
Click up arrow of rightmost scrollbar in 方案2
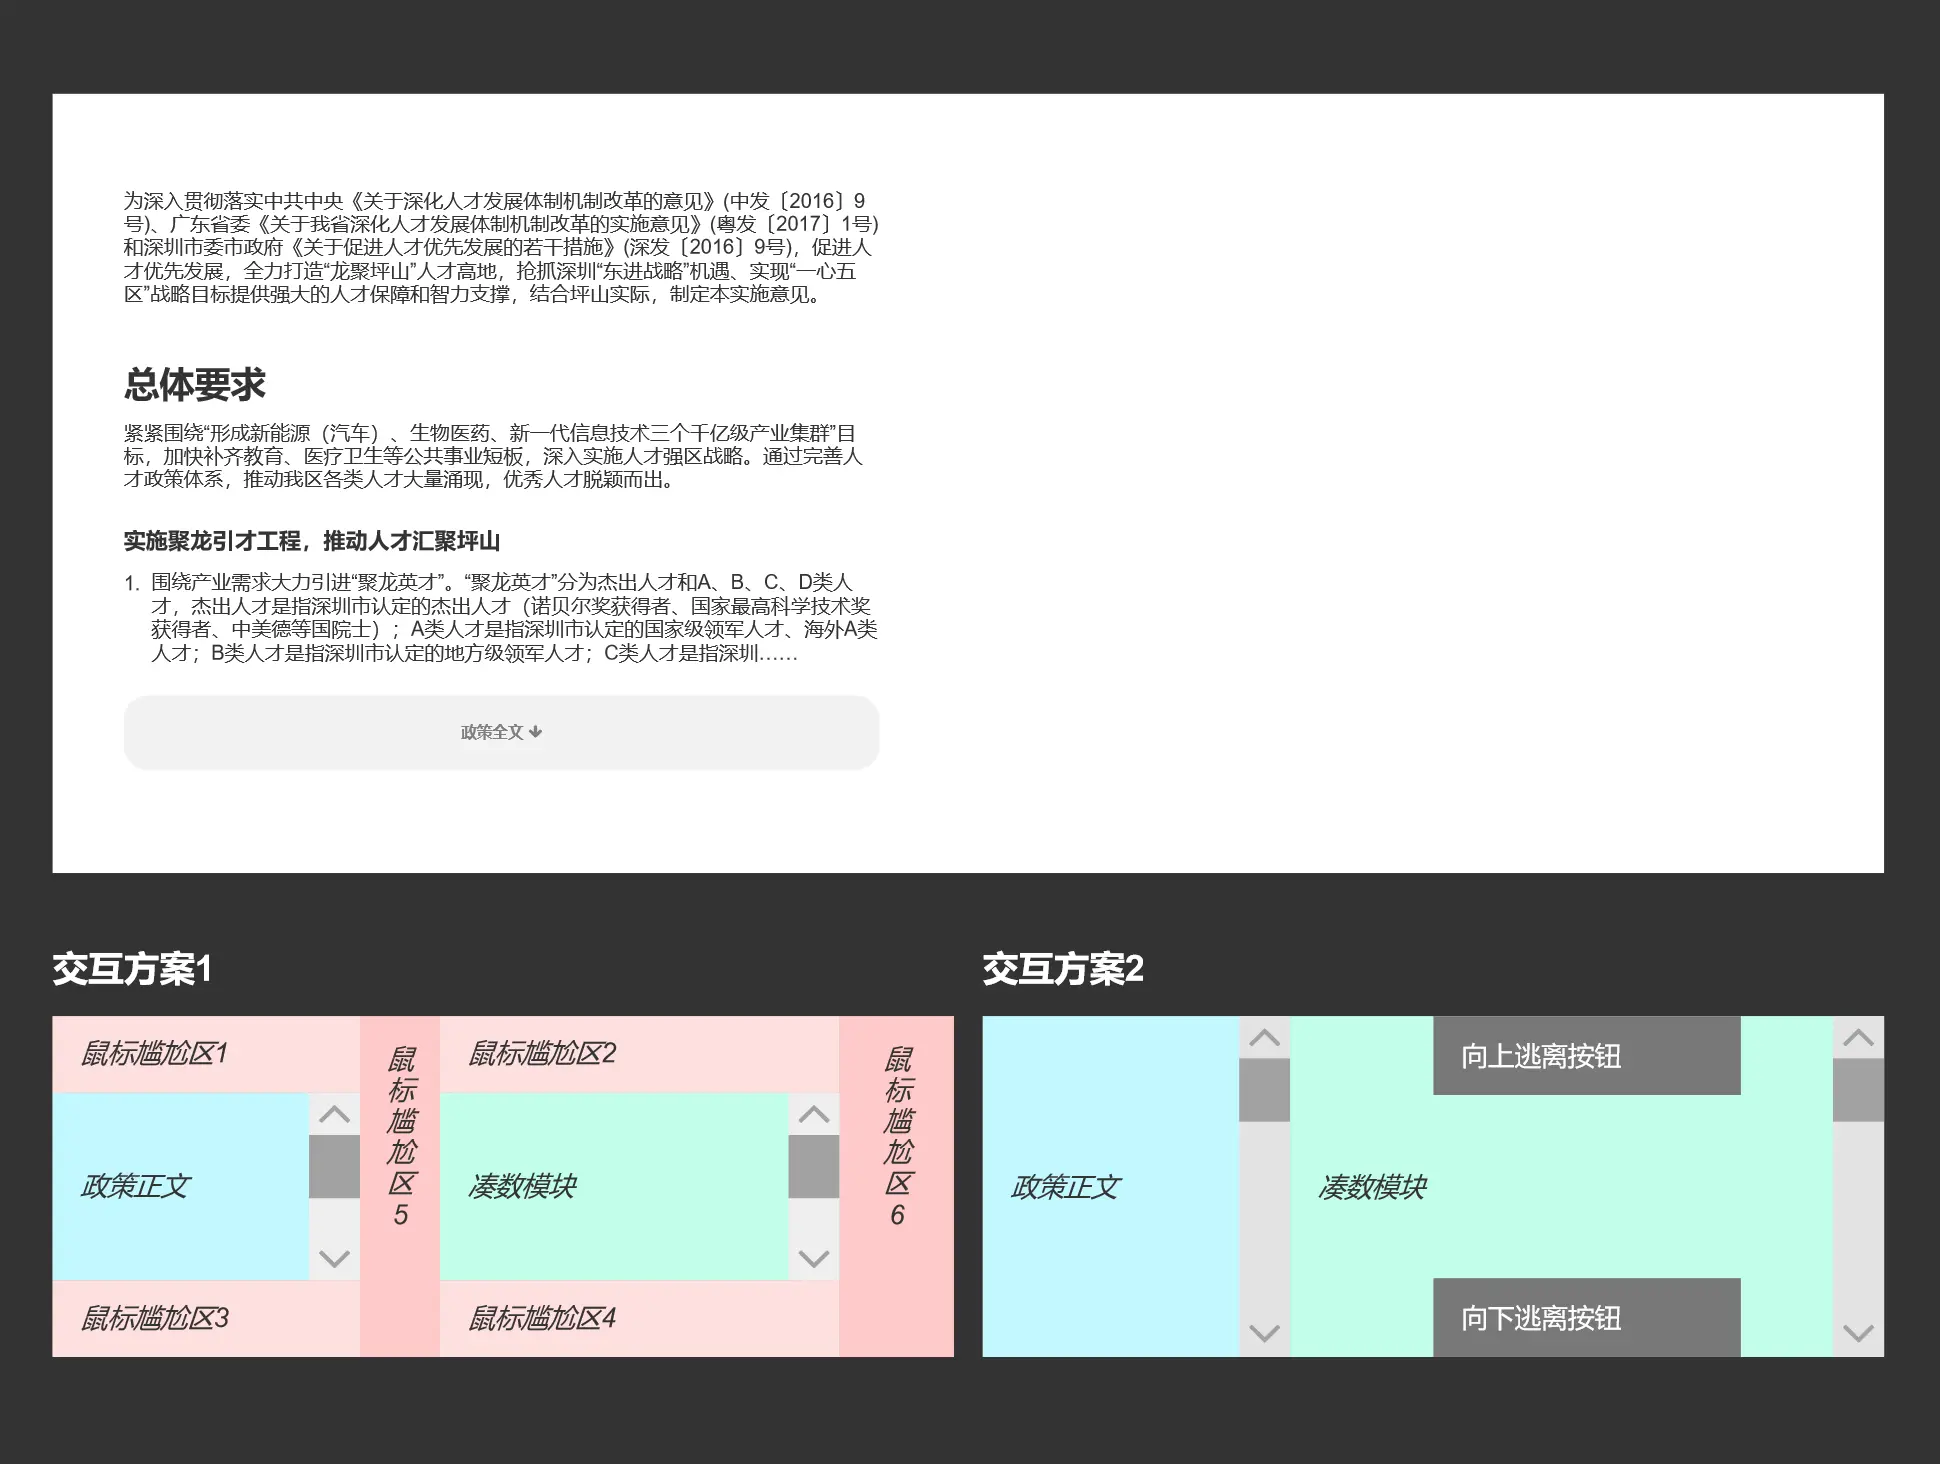[x=1858, y=1038]
